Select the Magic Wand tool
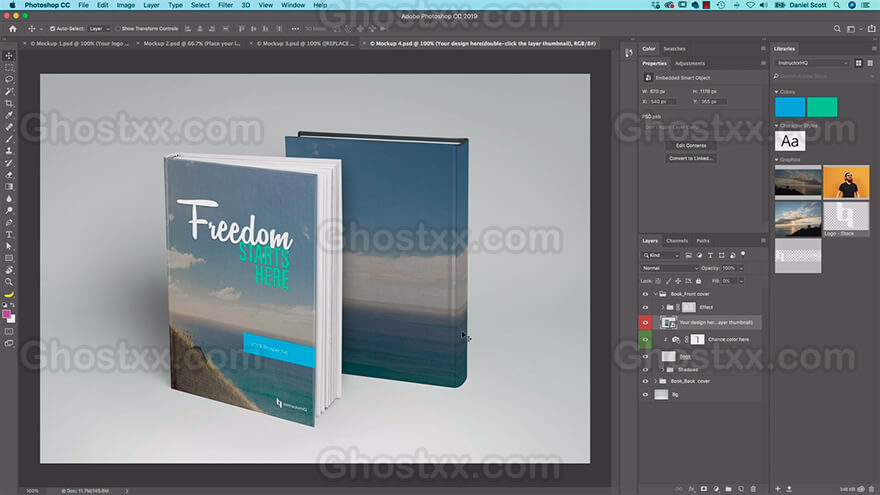The width and height of the screenshot is (880, 495). coord(9,91)
